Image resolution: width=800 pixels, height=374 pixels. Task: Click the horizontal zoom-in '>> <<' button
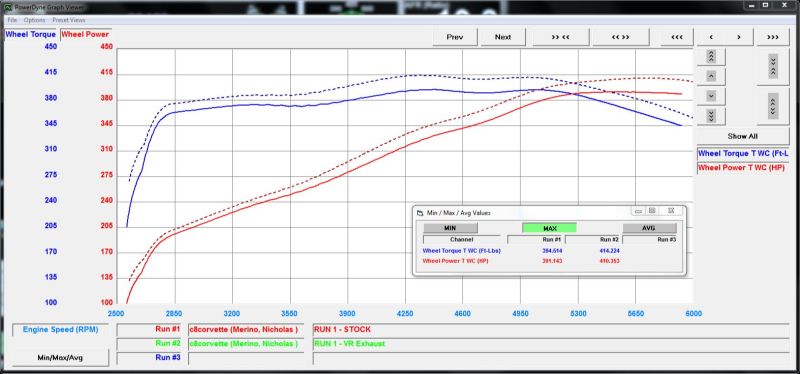pyautogui.click(x=561, y=37)
